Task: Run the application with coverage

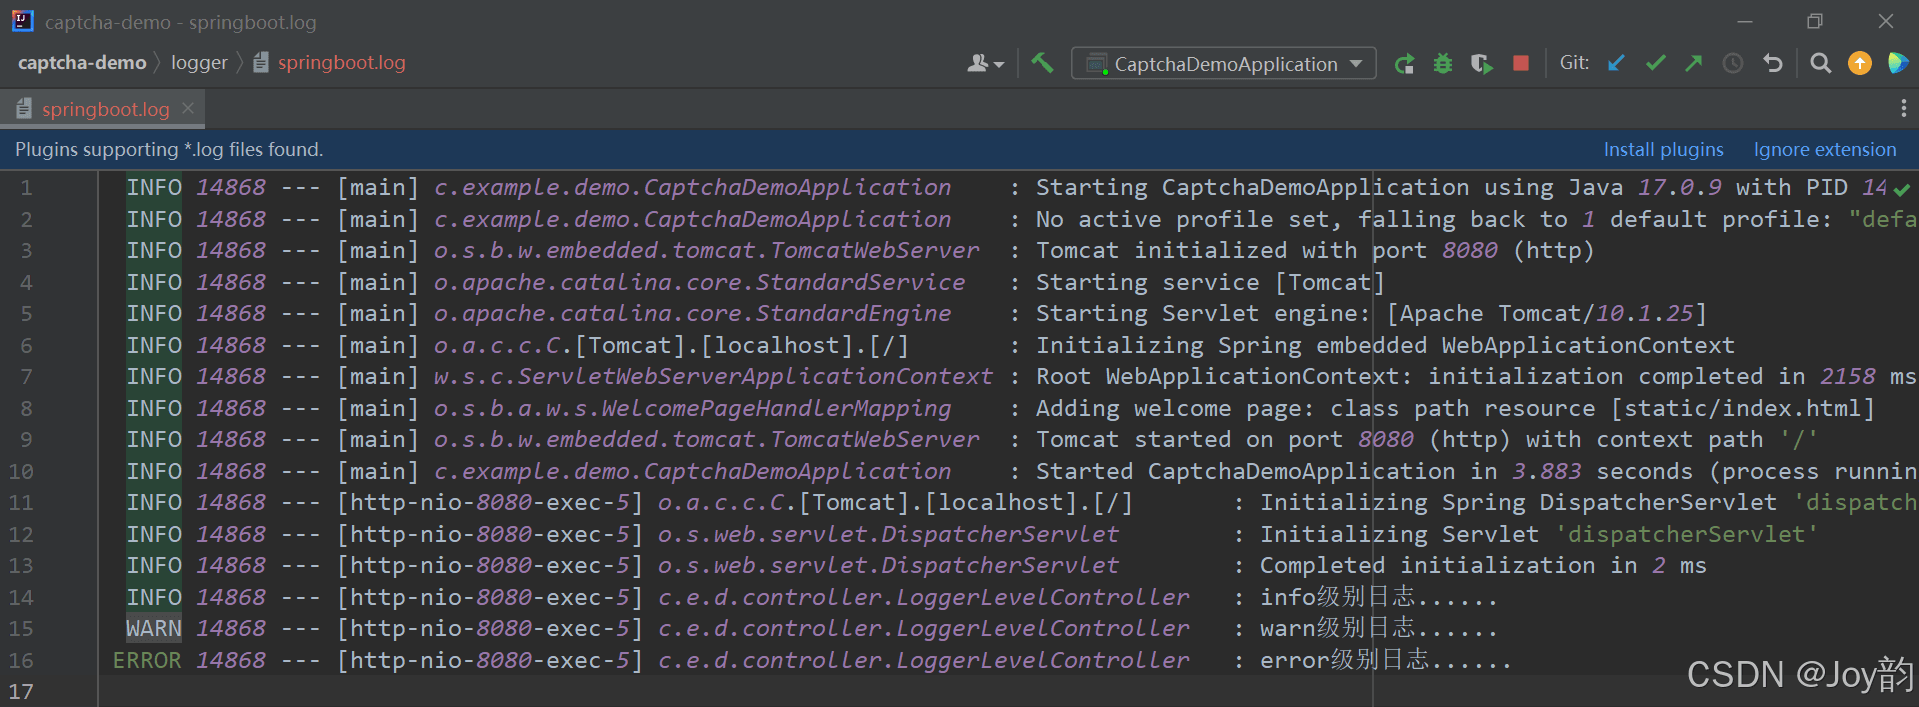Action: coord(1482,64)
